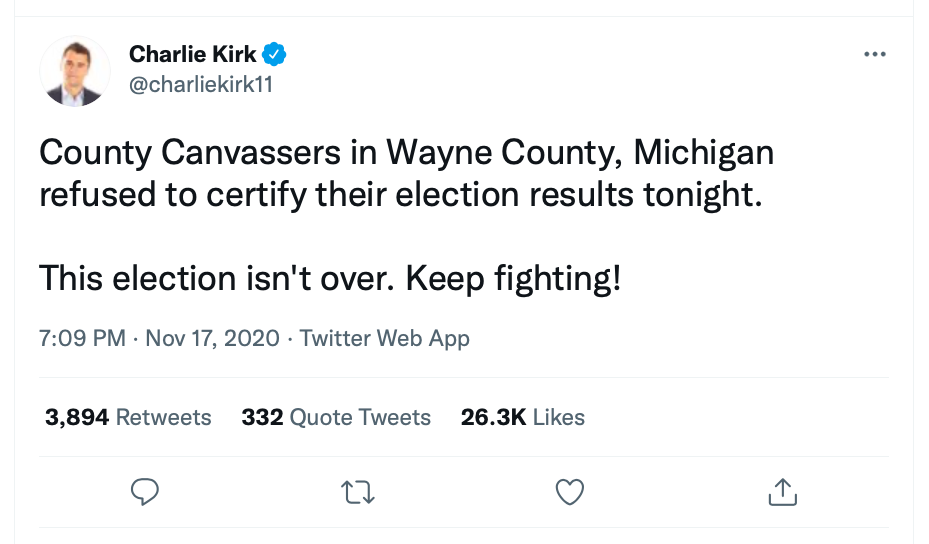The image size is (929, 544).
Task: See who gave 26.3K Likes
Action: click(522, 417)
